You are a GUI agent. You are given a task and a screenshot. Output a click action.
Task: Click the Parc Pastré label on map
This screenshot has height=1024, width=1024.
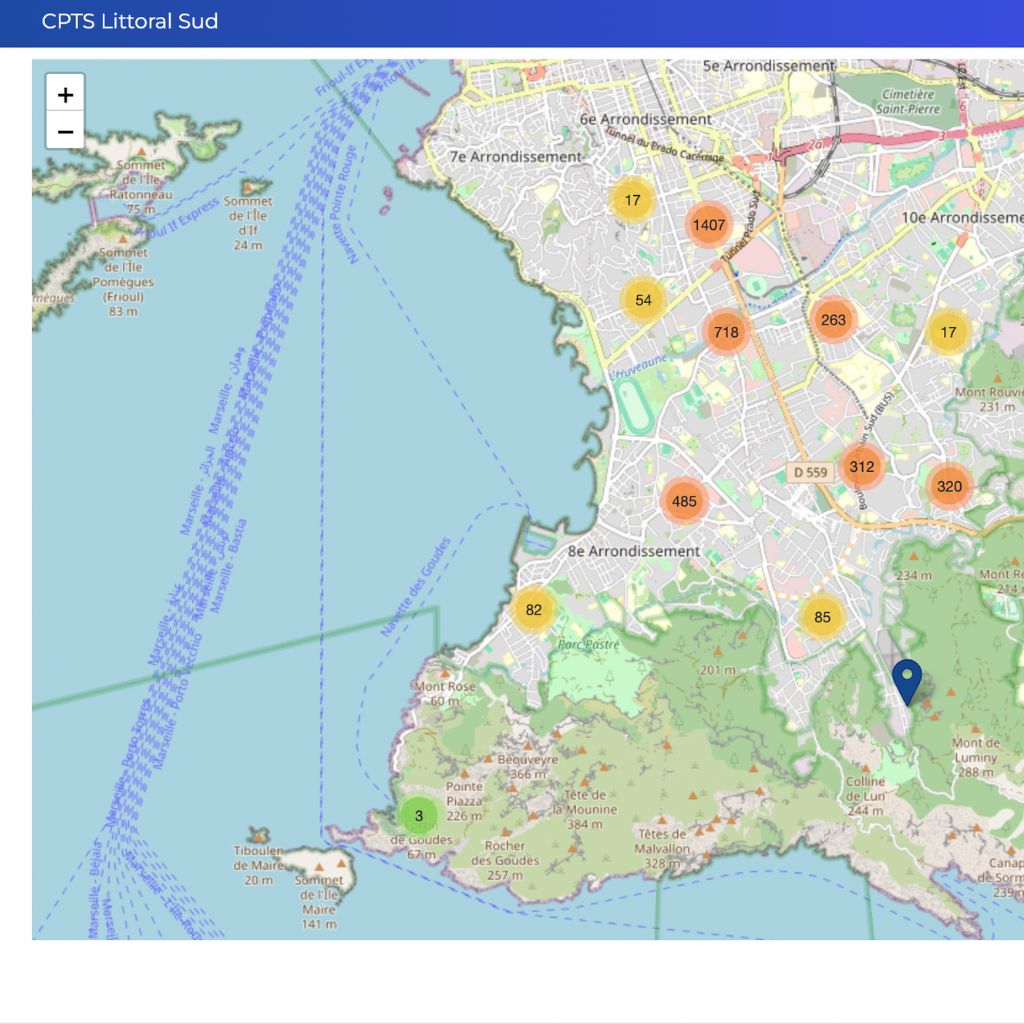(589, 645)
